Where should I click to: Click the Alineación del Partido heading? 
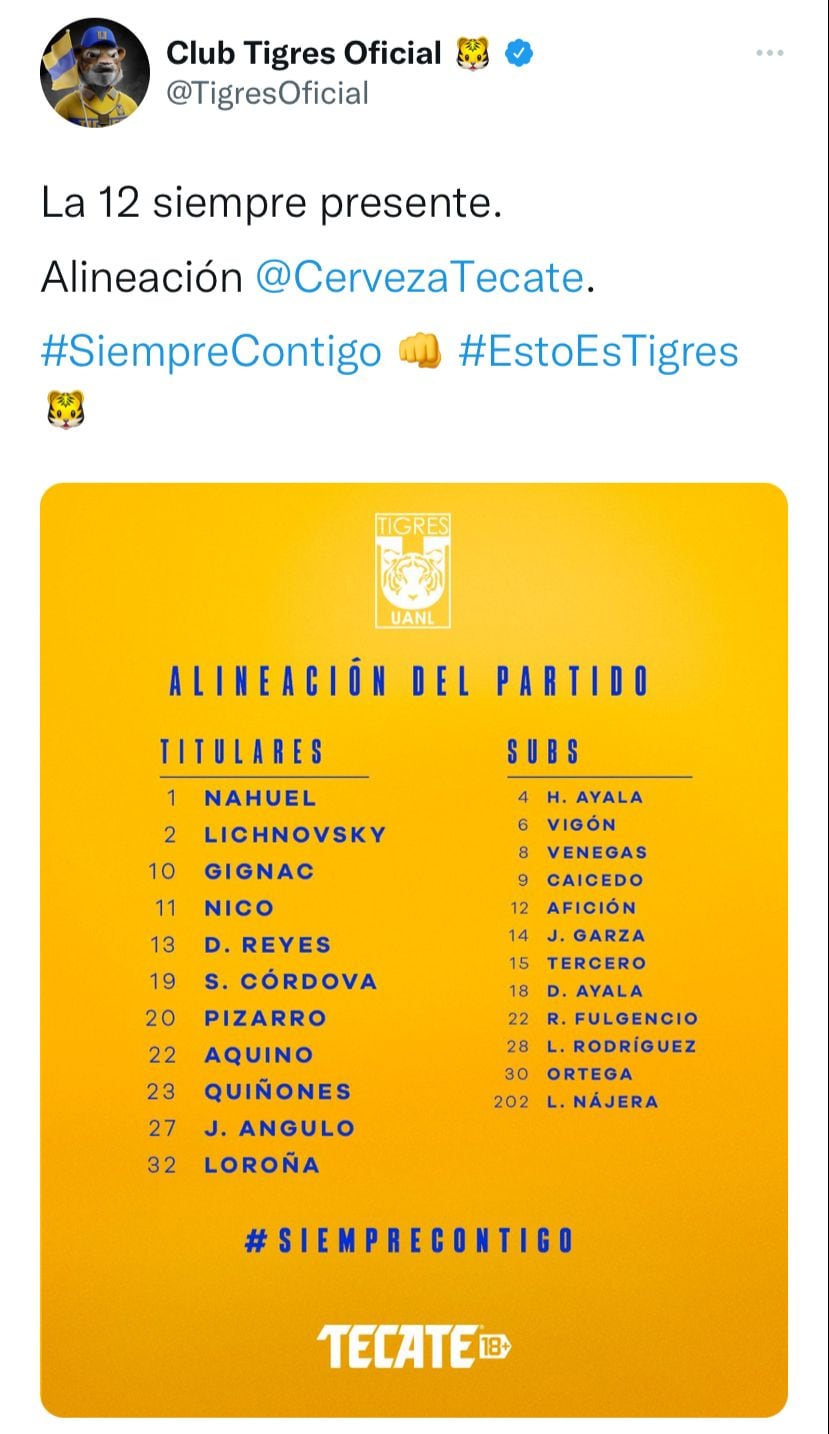coord(408,682)
